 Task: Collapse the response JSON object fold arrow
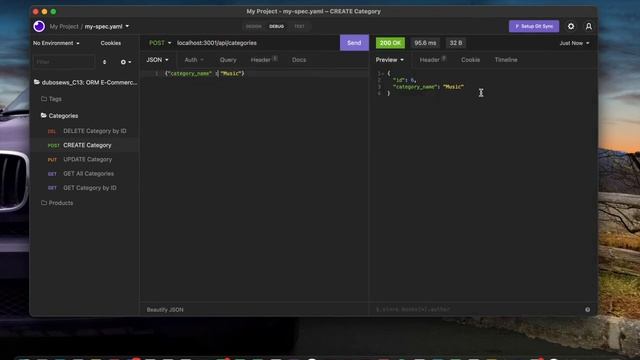click(383, 73)
